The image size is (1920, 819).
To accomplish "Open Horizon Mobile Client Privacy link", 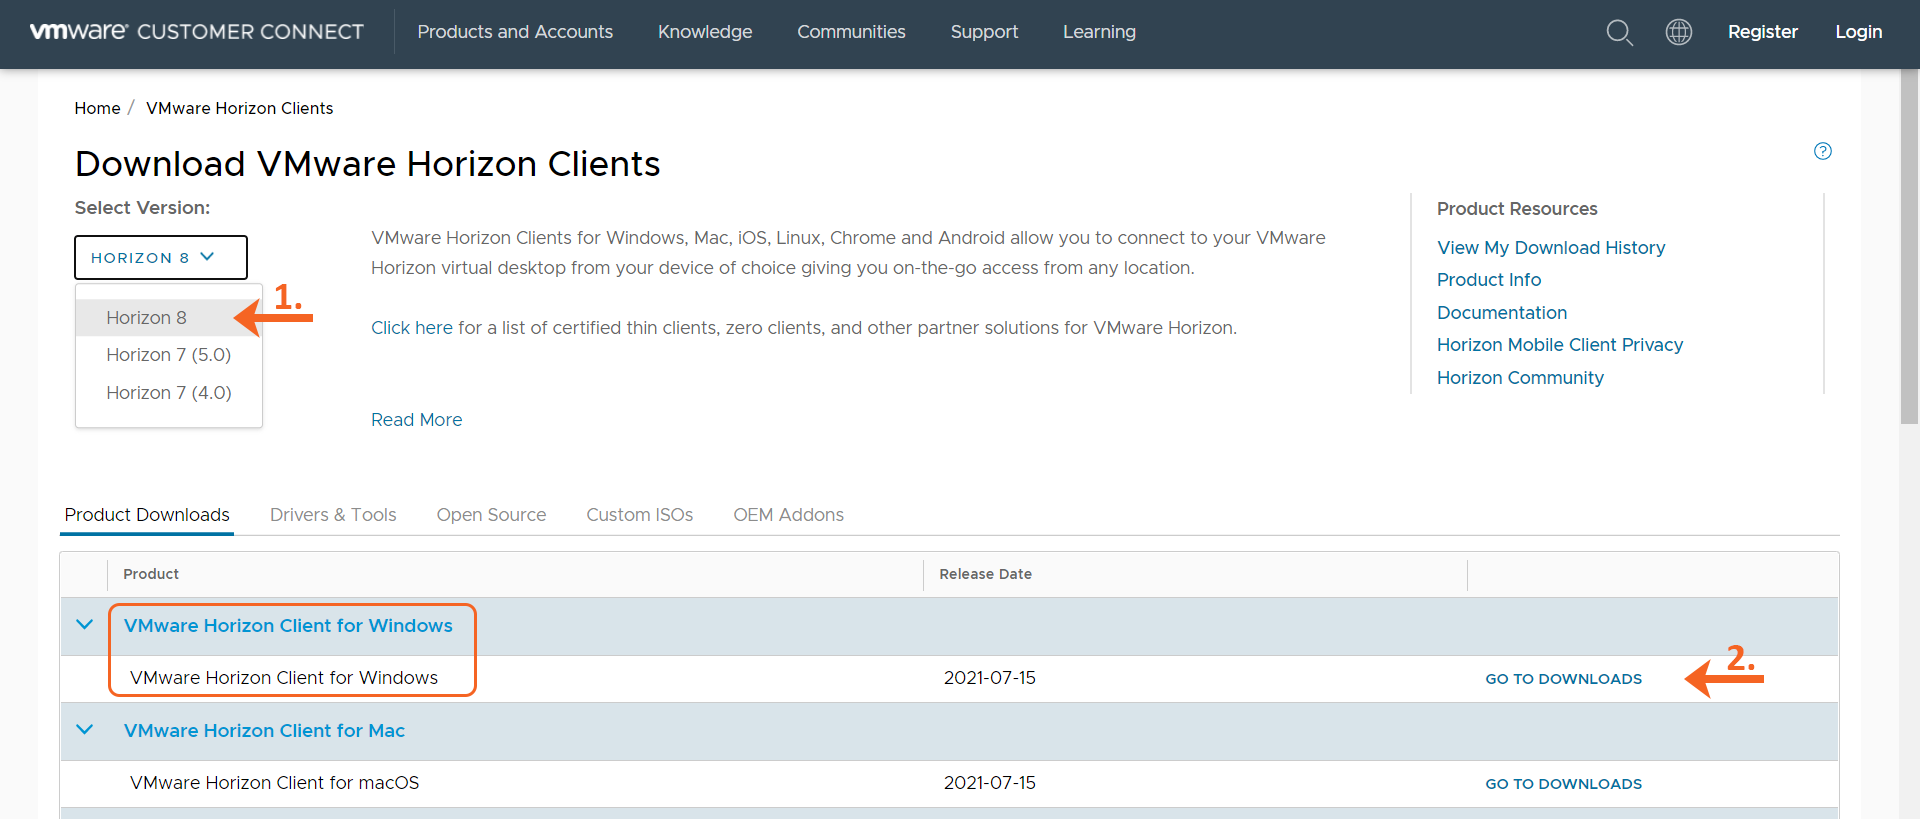I will click(1560, 345).
